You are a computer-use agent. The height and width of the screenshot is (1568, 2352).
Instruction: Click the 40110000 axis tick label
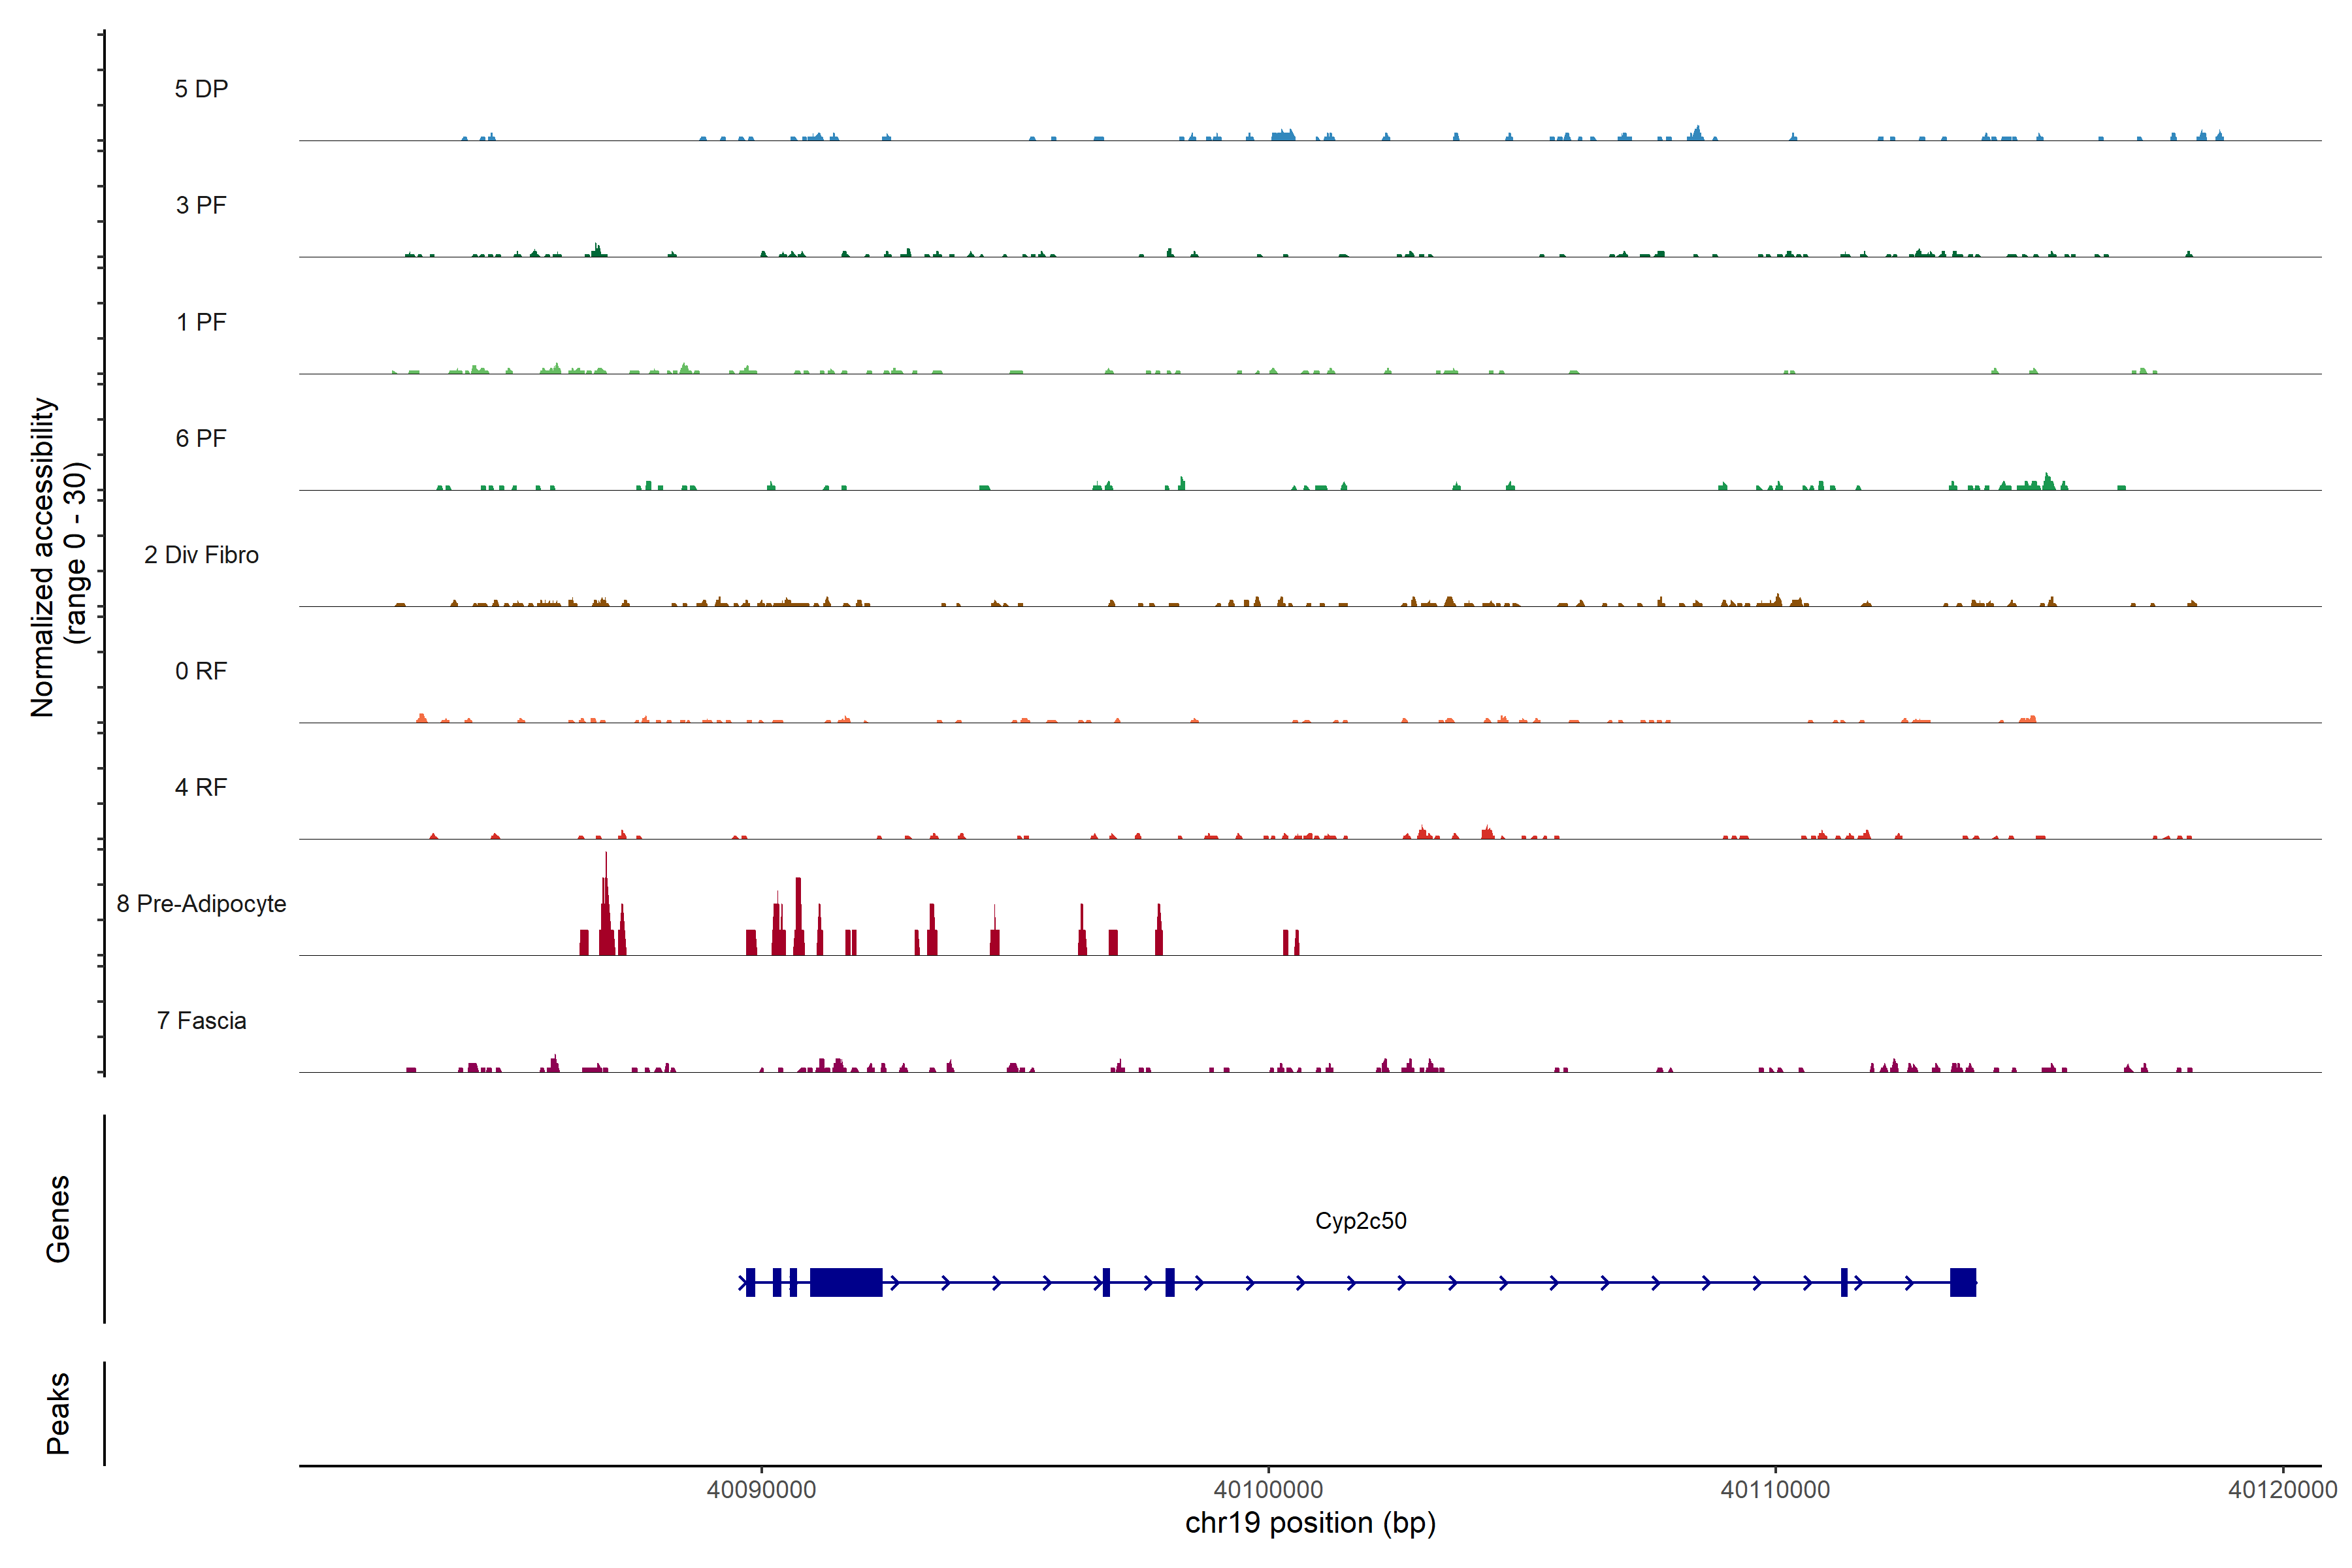pos(1775,1489)
